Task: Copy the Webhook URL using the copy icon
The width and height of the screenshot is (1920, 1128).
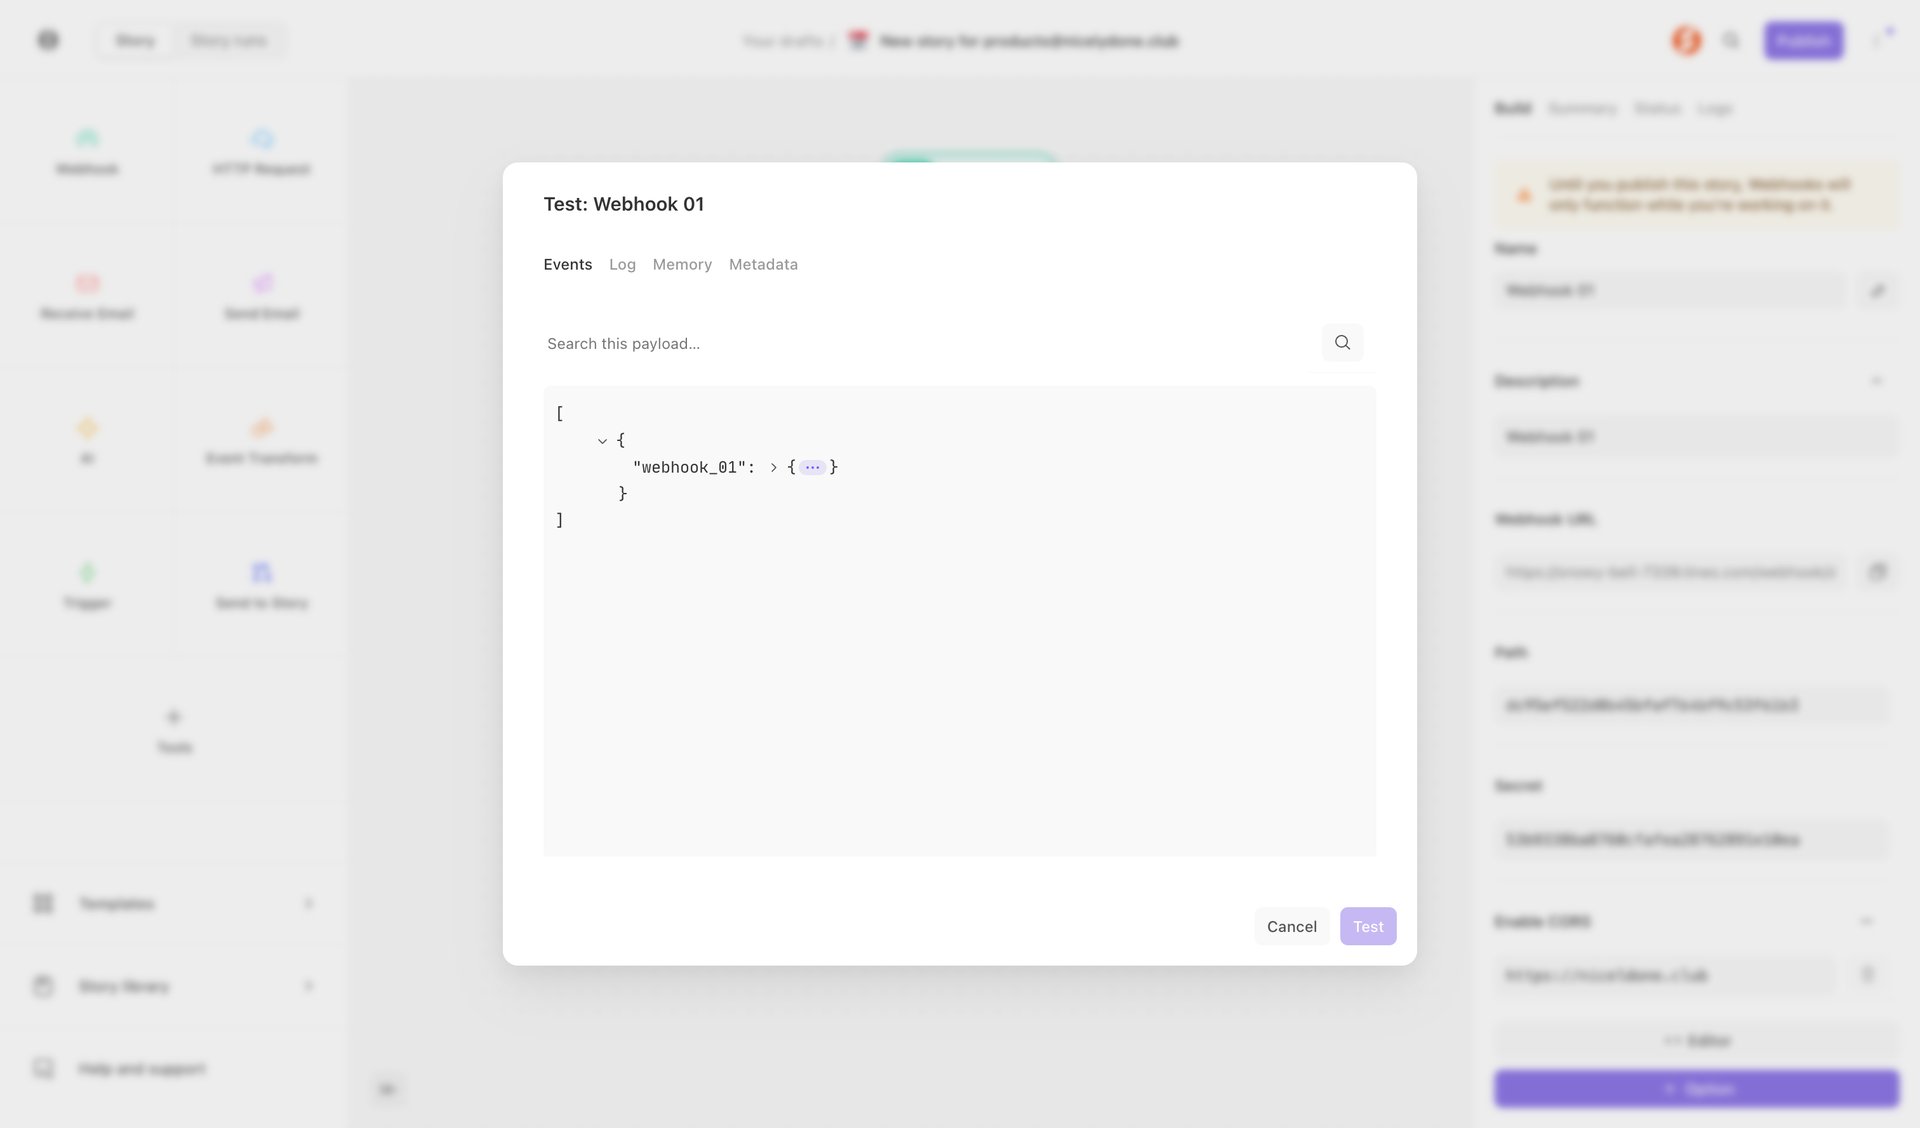Action: [x=1879, y=571]
